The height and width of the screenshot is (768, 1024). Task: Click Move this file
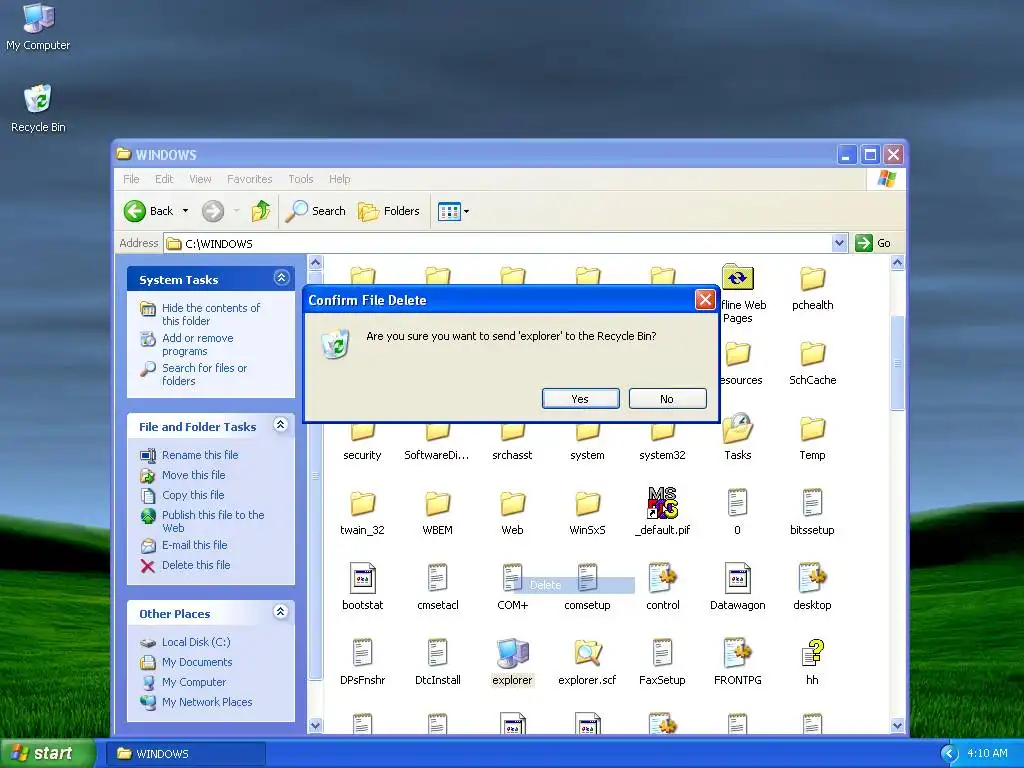click(x=193, y=475)
